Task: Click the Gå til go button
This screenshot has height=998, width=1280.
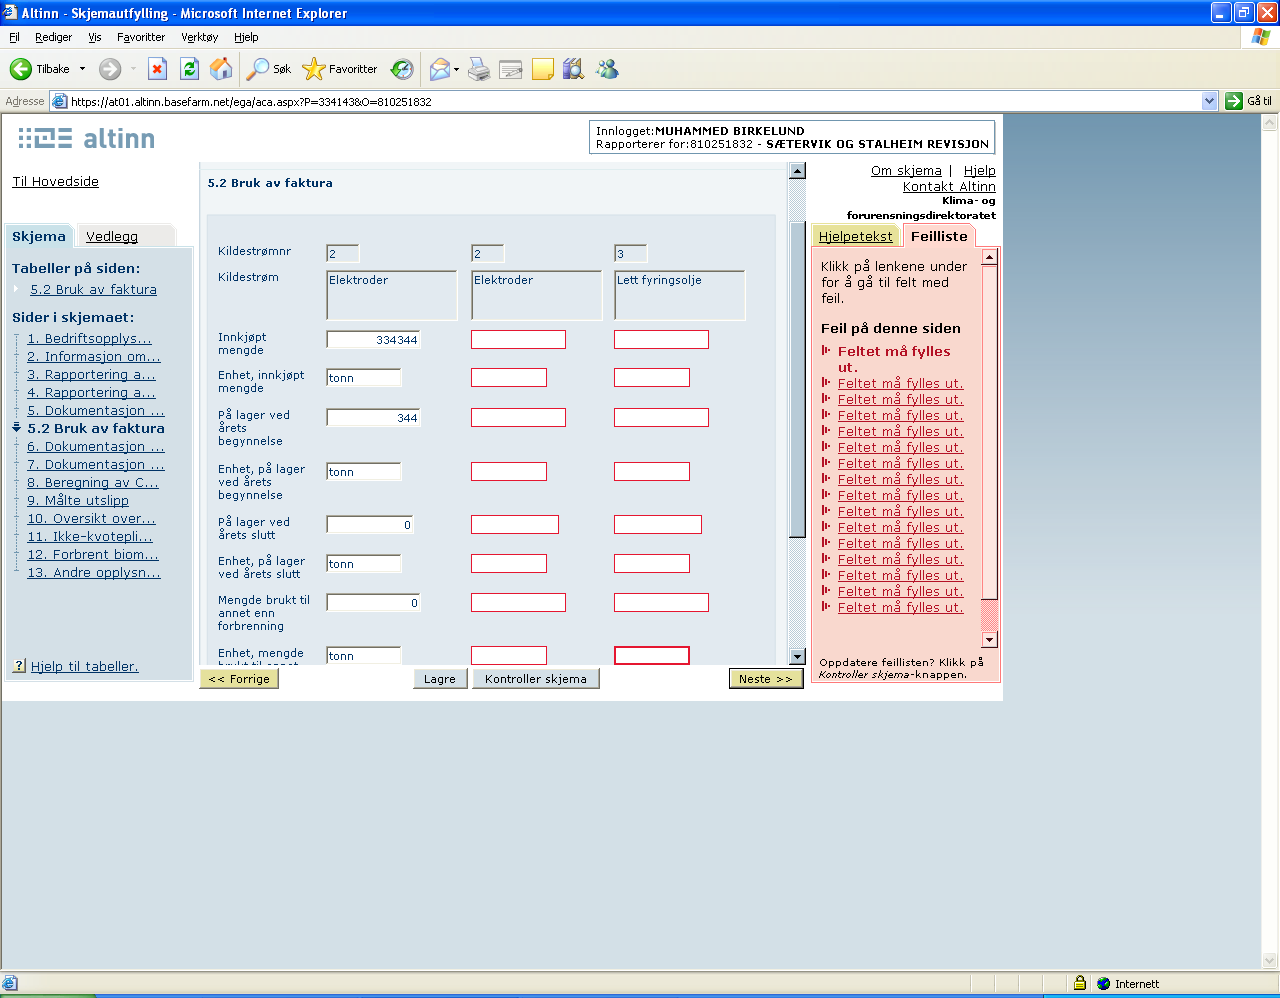Action: click(1249, 101)
